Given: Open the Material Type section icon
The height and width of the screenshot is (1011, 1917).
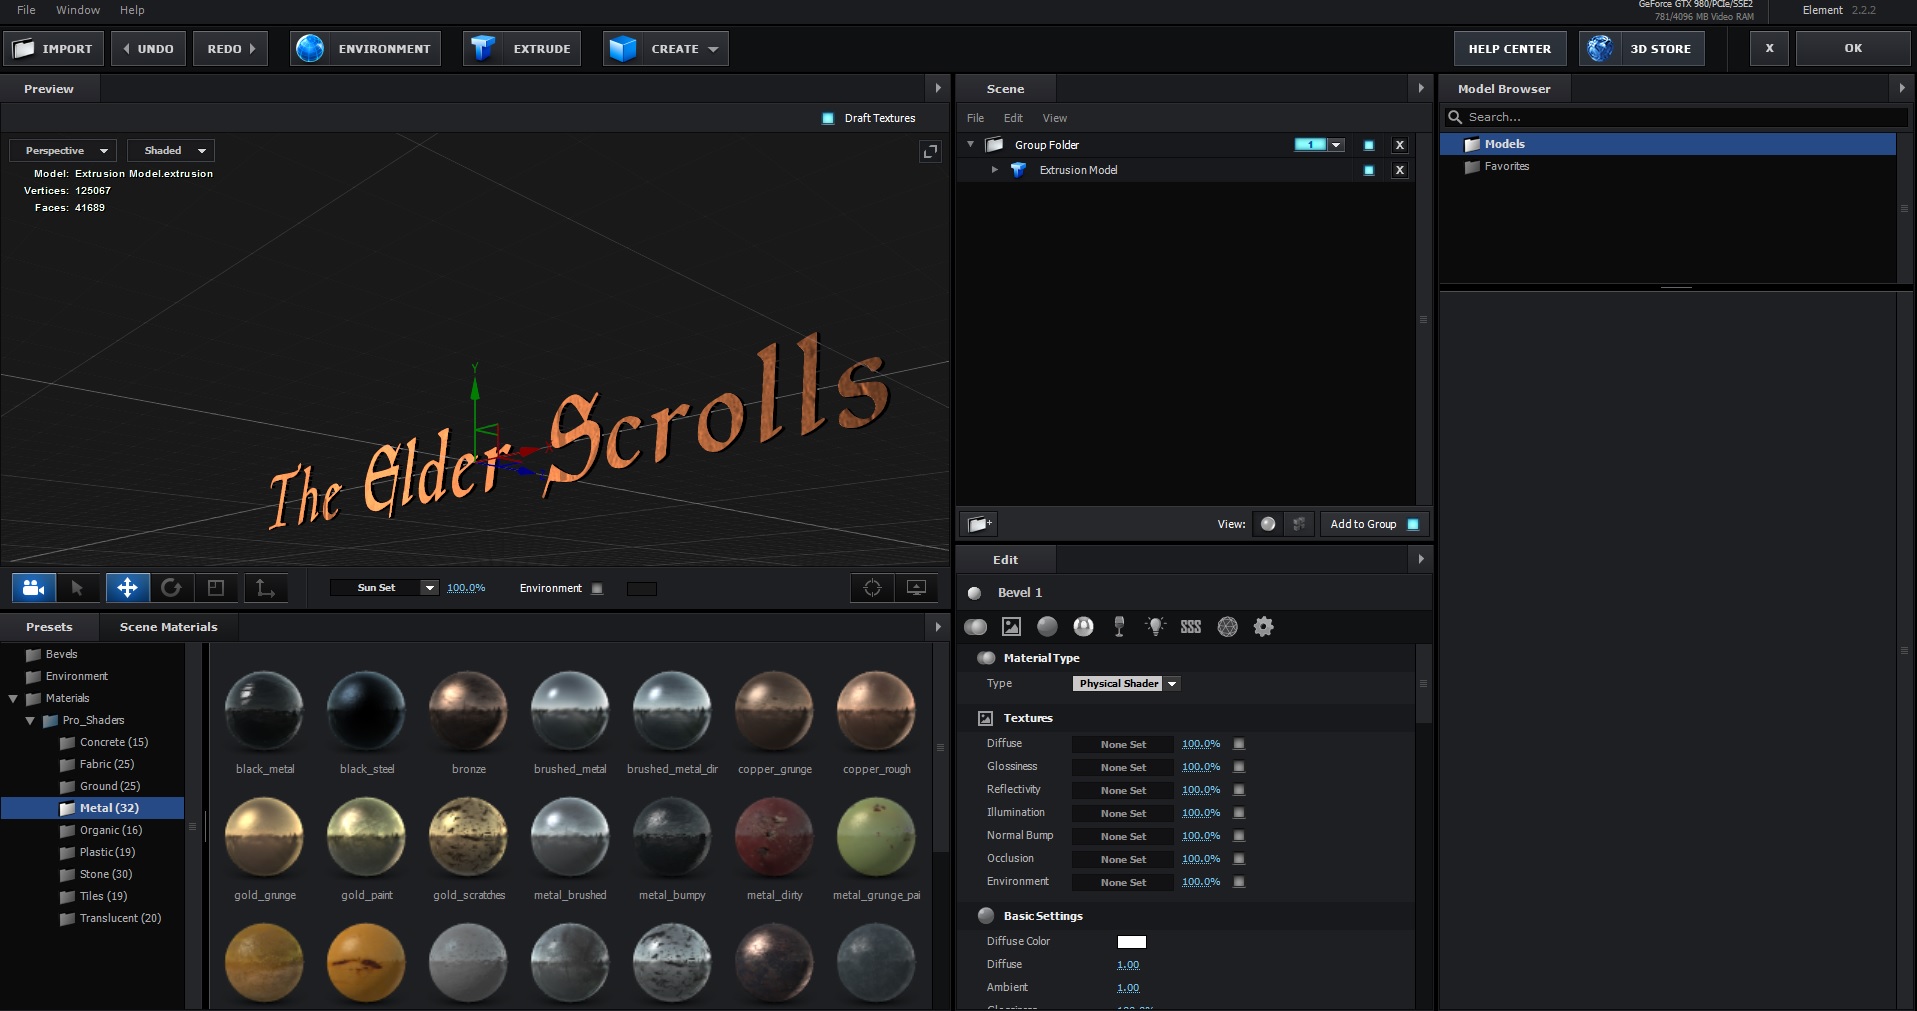Looking at the screenshot, I should tap(976, 627).
